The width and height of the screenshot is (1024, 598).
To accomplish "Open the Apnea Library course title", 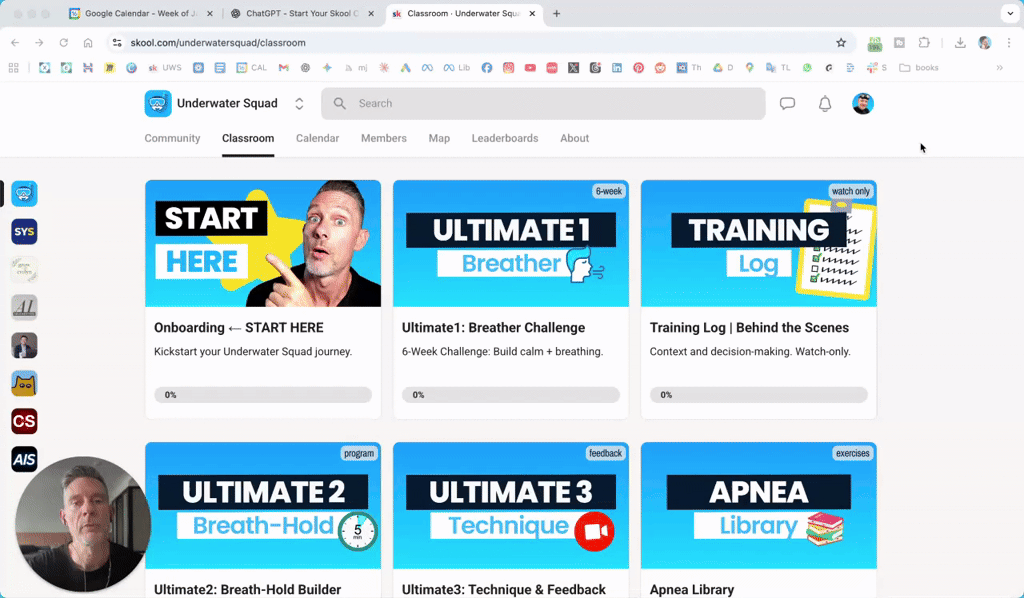I will coord(692,590).
